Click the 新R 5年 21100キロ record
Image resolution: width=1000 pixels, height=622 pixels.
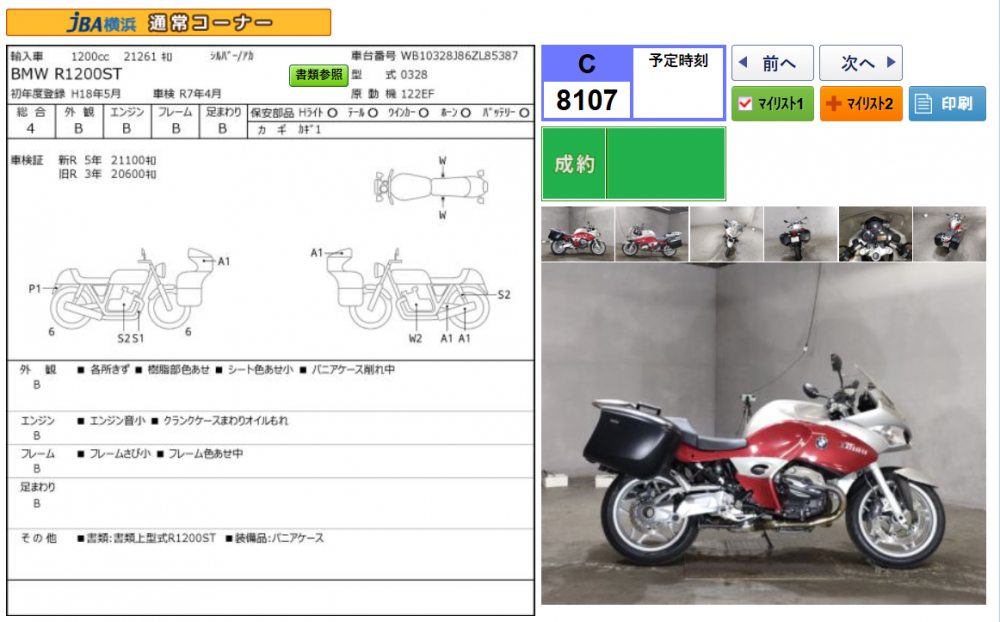coord(107,160)
